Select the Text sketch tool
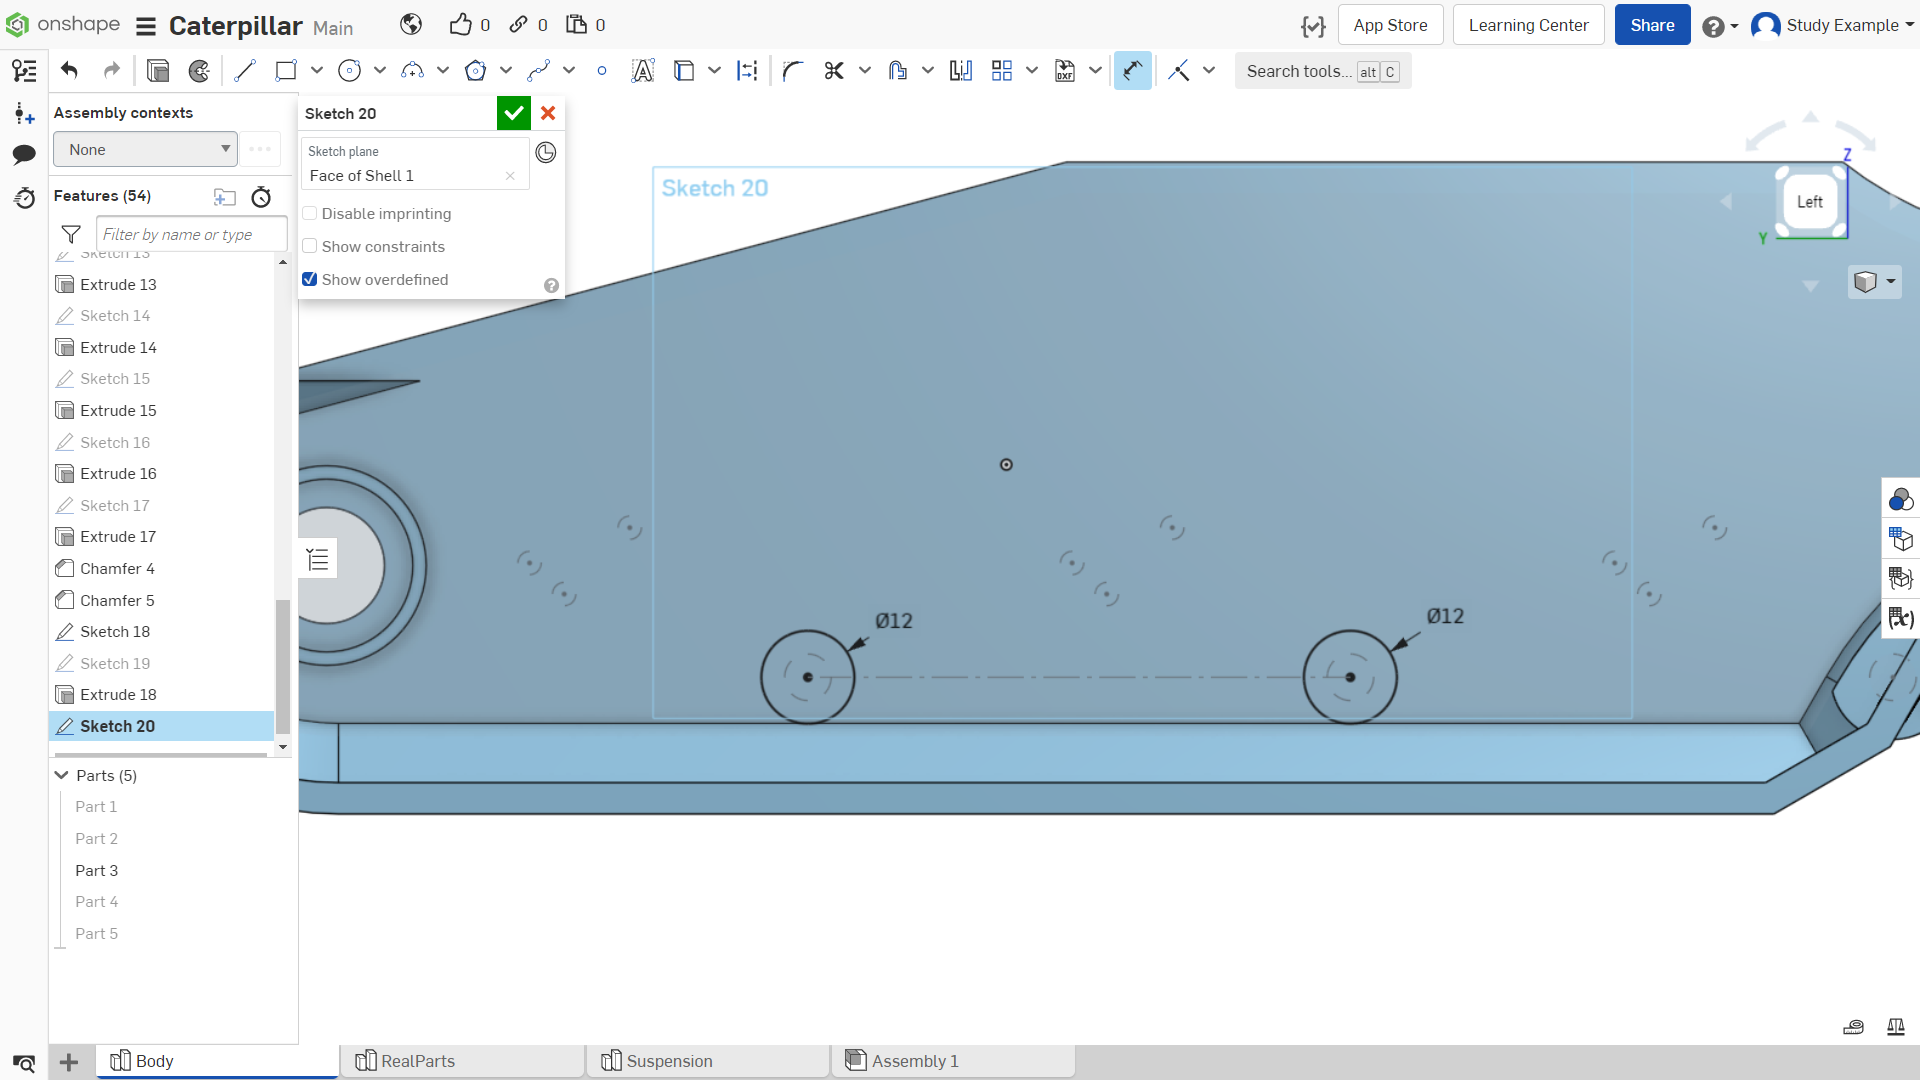The image size is (1920, 1080). pos(643,71)
